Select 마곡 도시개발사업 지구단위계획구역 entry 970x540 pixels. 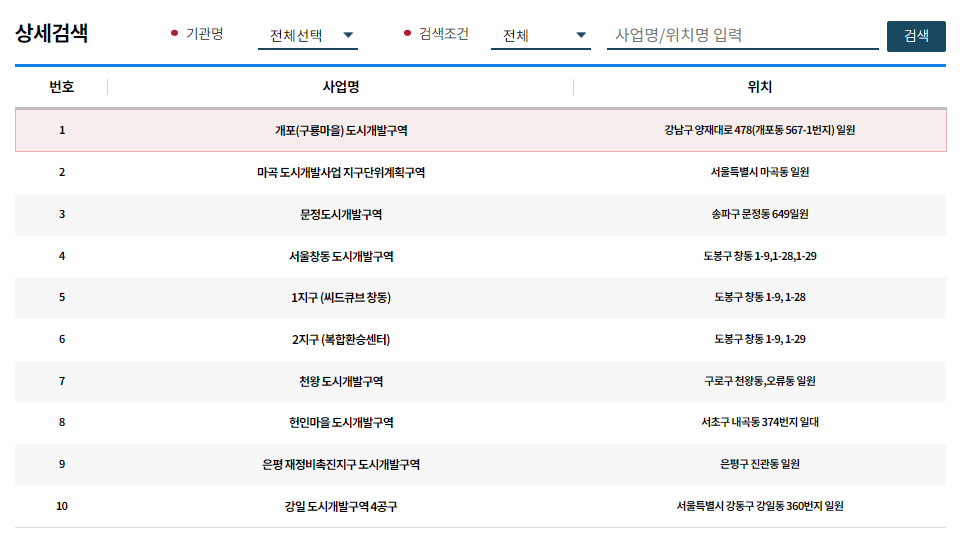(341, 173)
